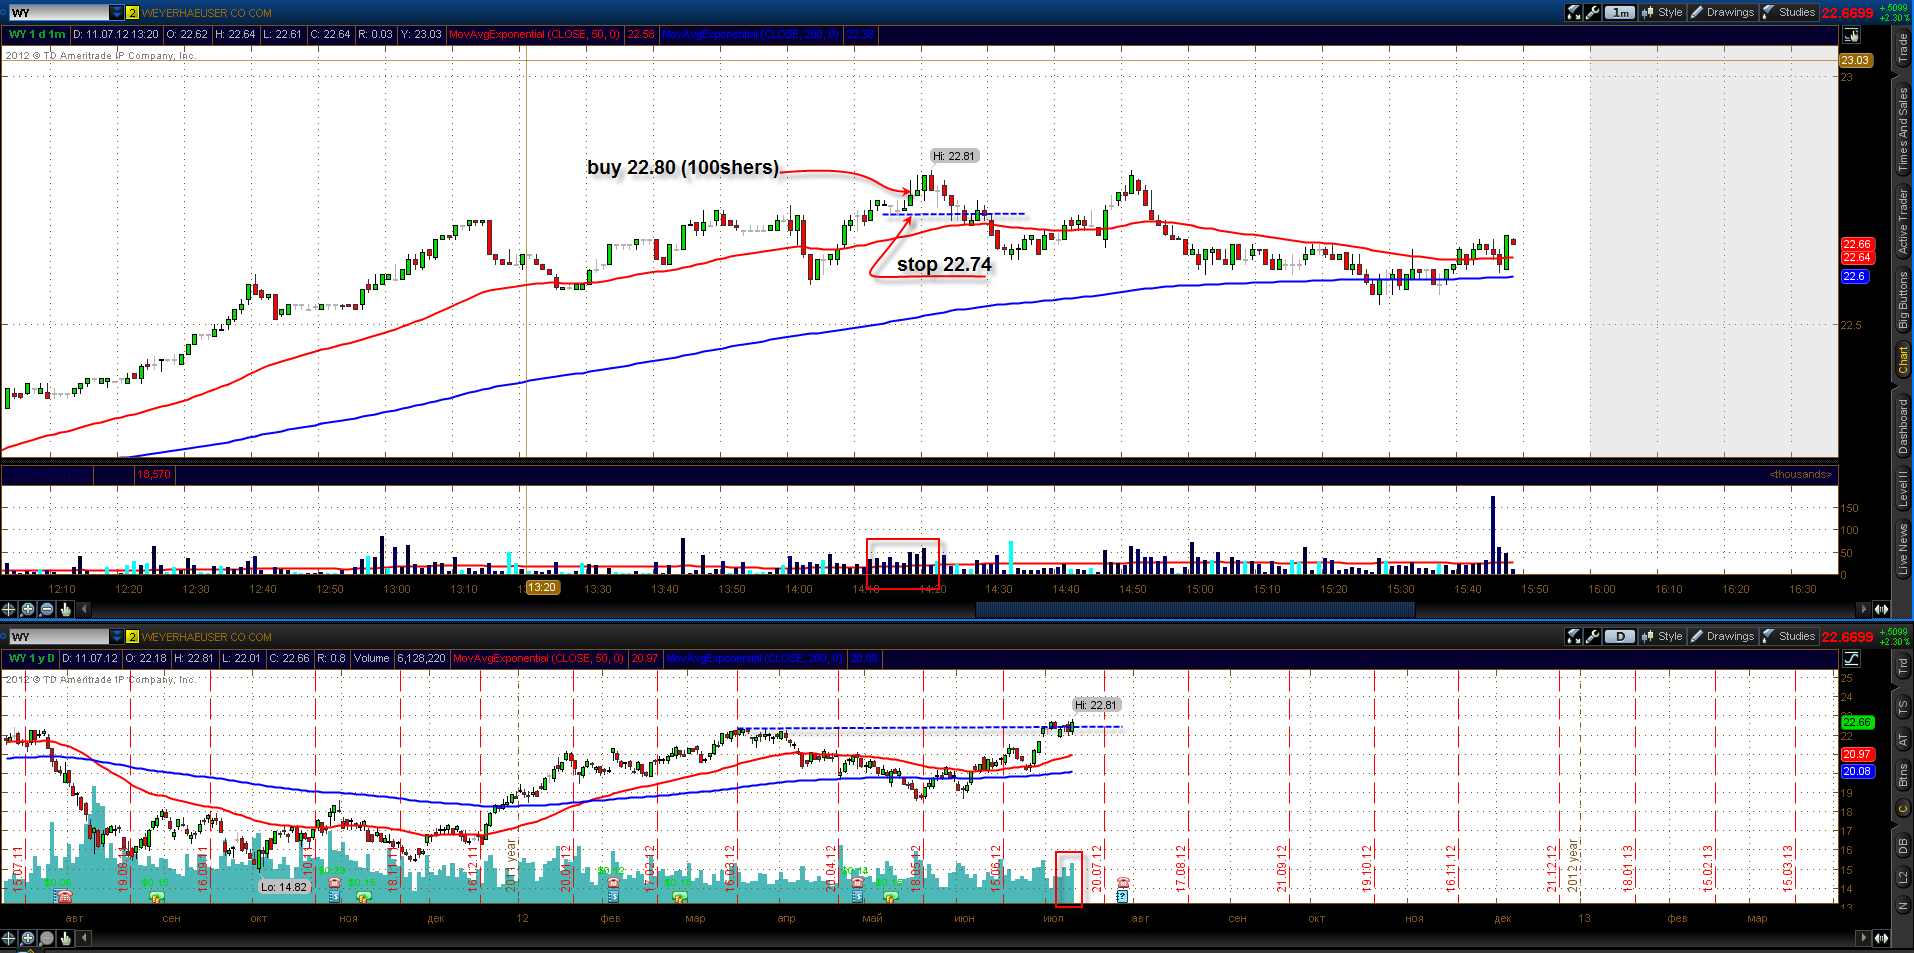Image resolution: width=1914 pixels, height=953 pixels.
Task: Select crosshair tool below upper chart
Action: [9, 609]
